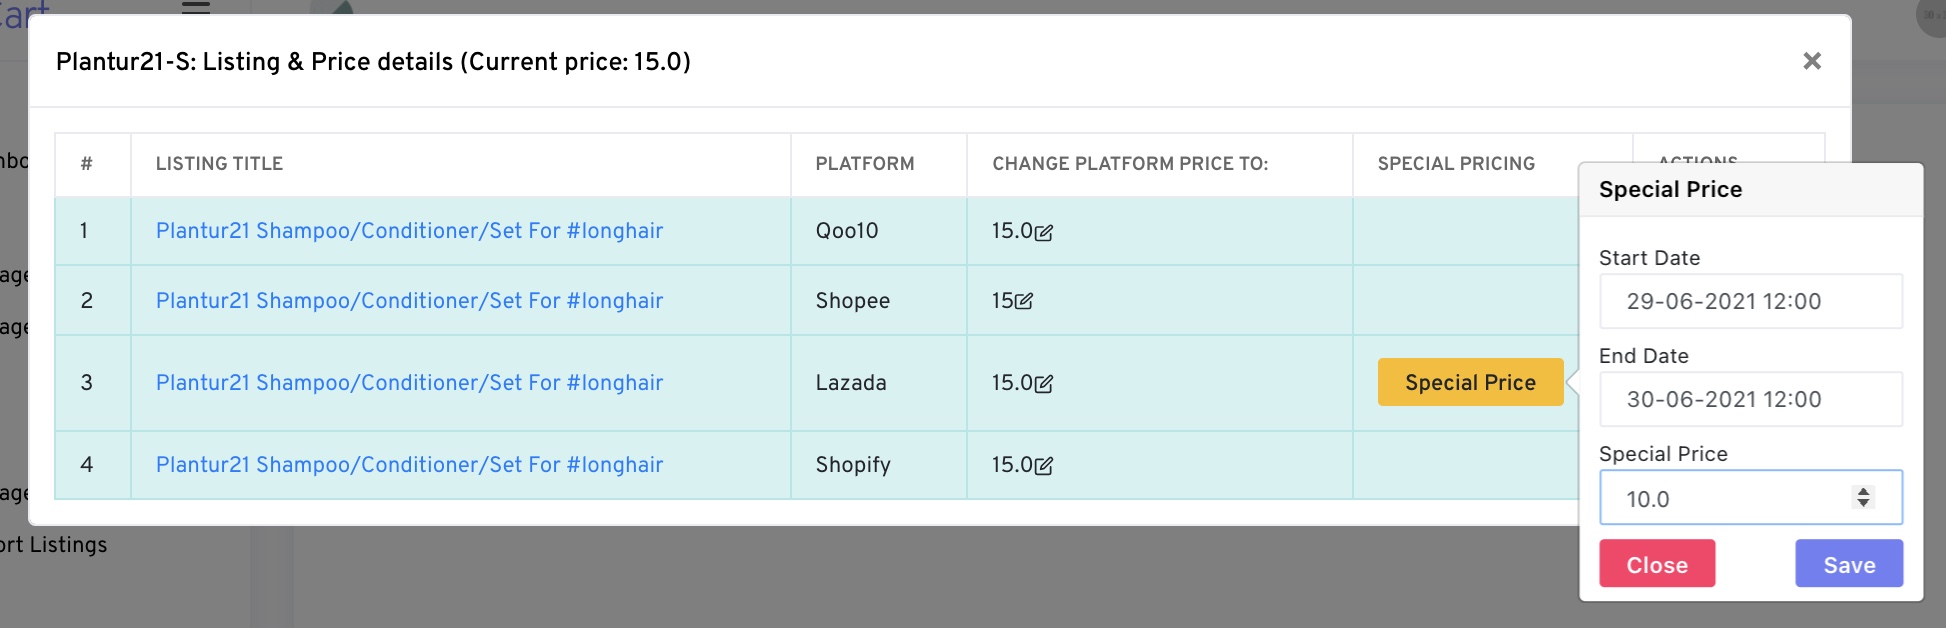
Task: Click the Listings item in sidebar
Action: [55, 545]
